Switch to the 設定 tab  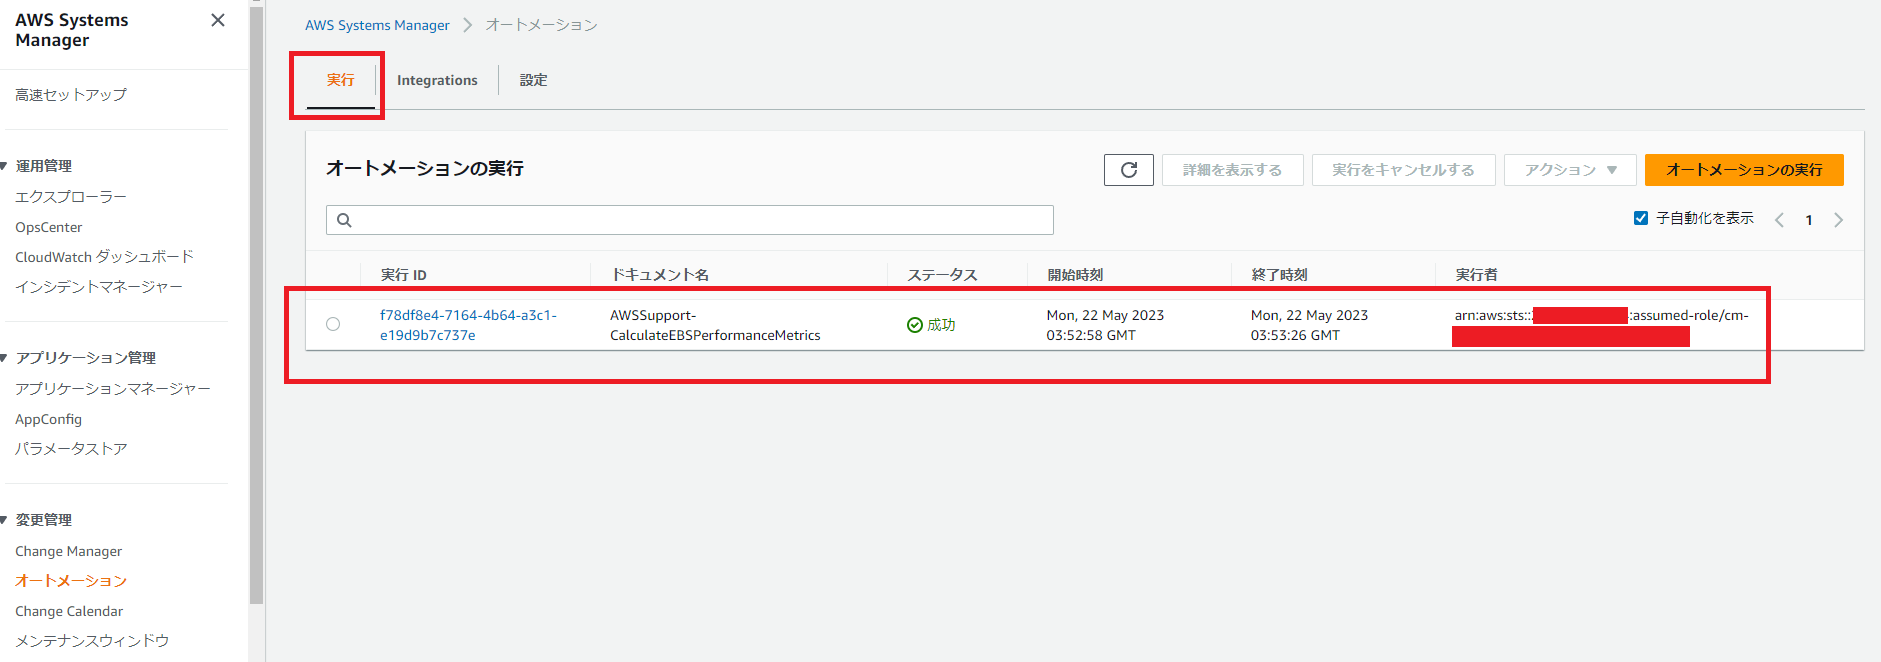click(533, 80)
